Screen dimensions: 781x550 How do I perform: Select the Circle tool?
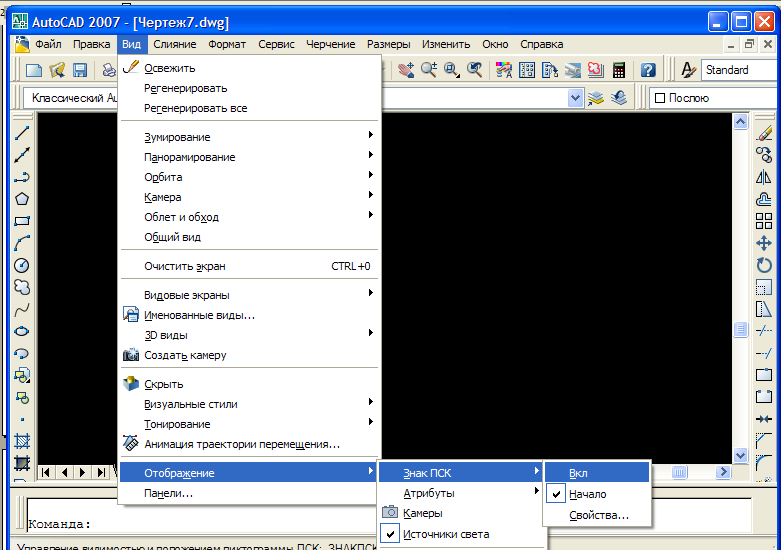pyautogui.click(x=22, y=265)
